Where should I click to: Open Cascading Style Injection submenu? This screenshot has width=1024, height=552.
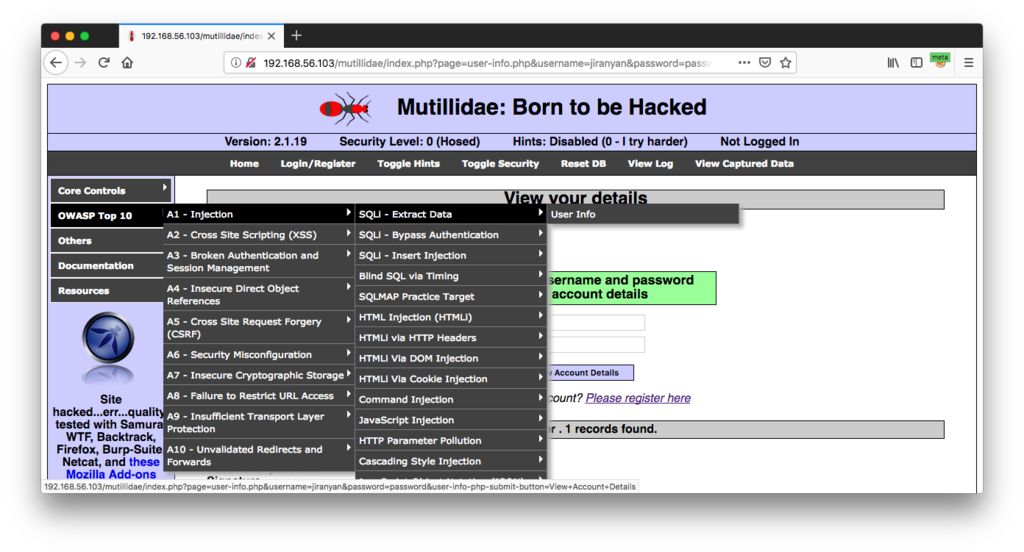[x=451, y=461]
